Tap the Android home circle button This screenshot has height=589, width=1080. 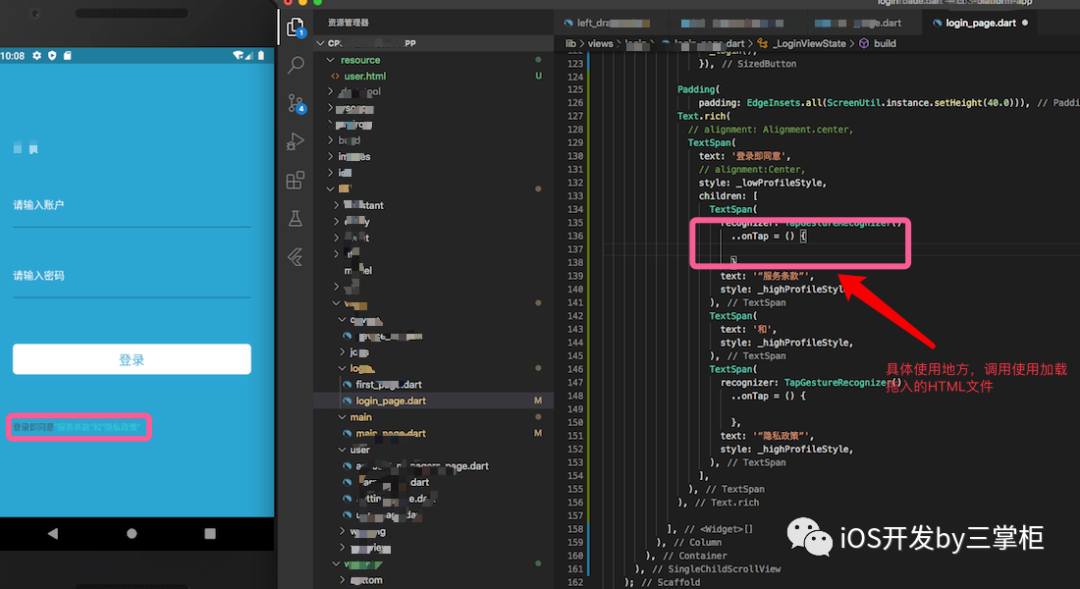(132, 533)
